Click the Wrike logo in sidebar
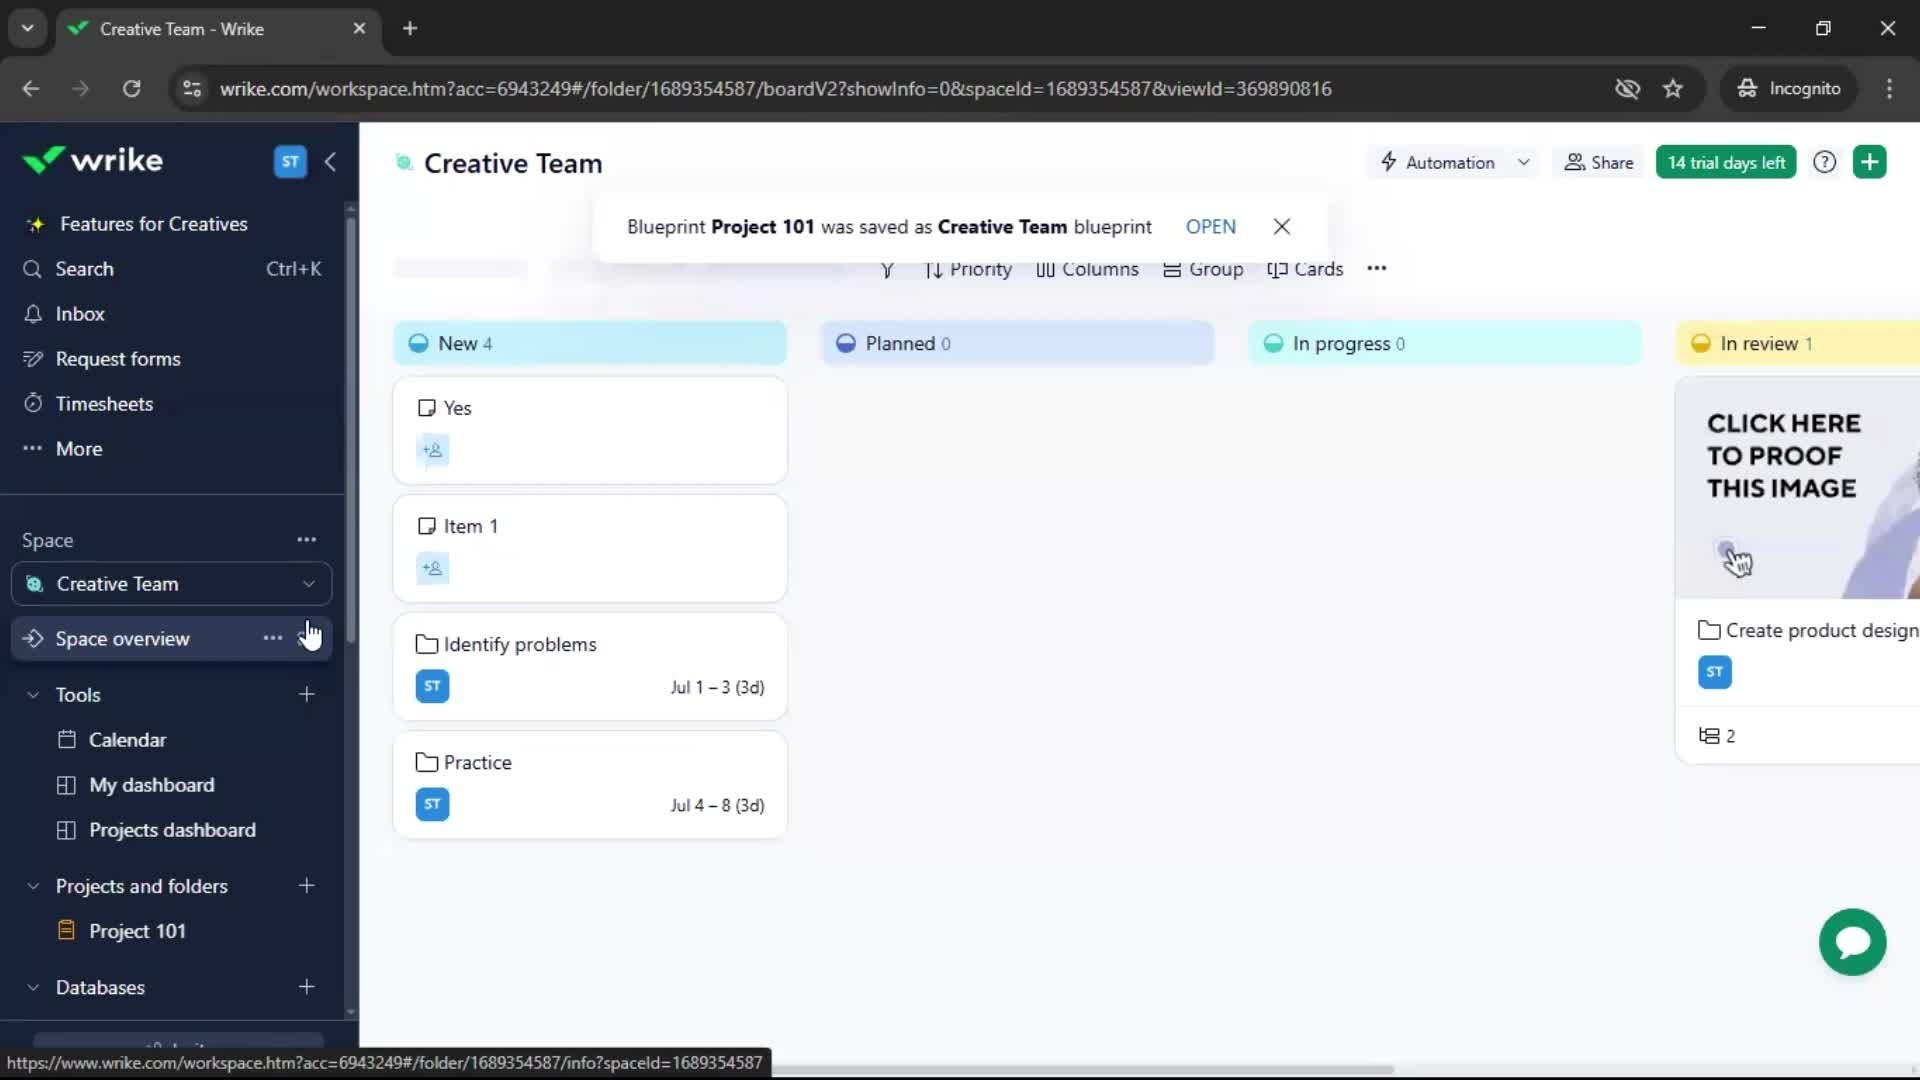This screenshot has width=1920, height=1080. coord(92,160)
